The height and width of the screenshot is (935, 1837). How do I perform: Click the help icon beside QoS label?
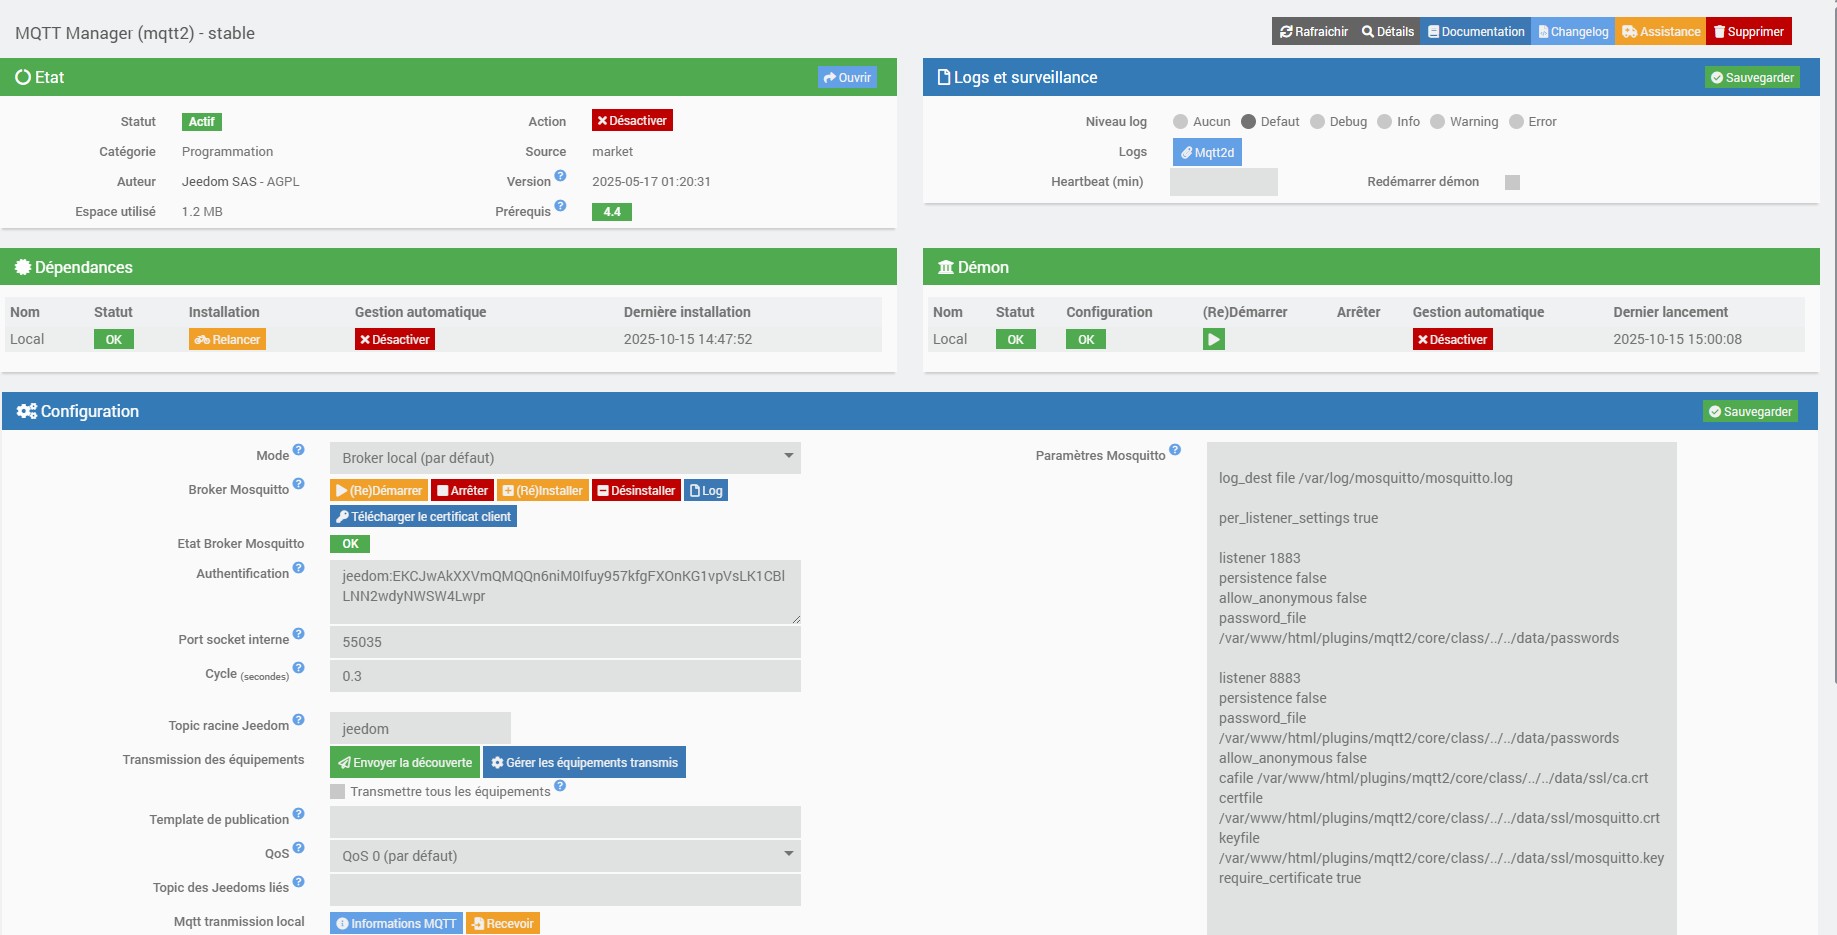coord(298,848)
